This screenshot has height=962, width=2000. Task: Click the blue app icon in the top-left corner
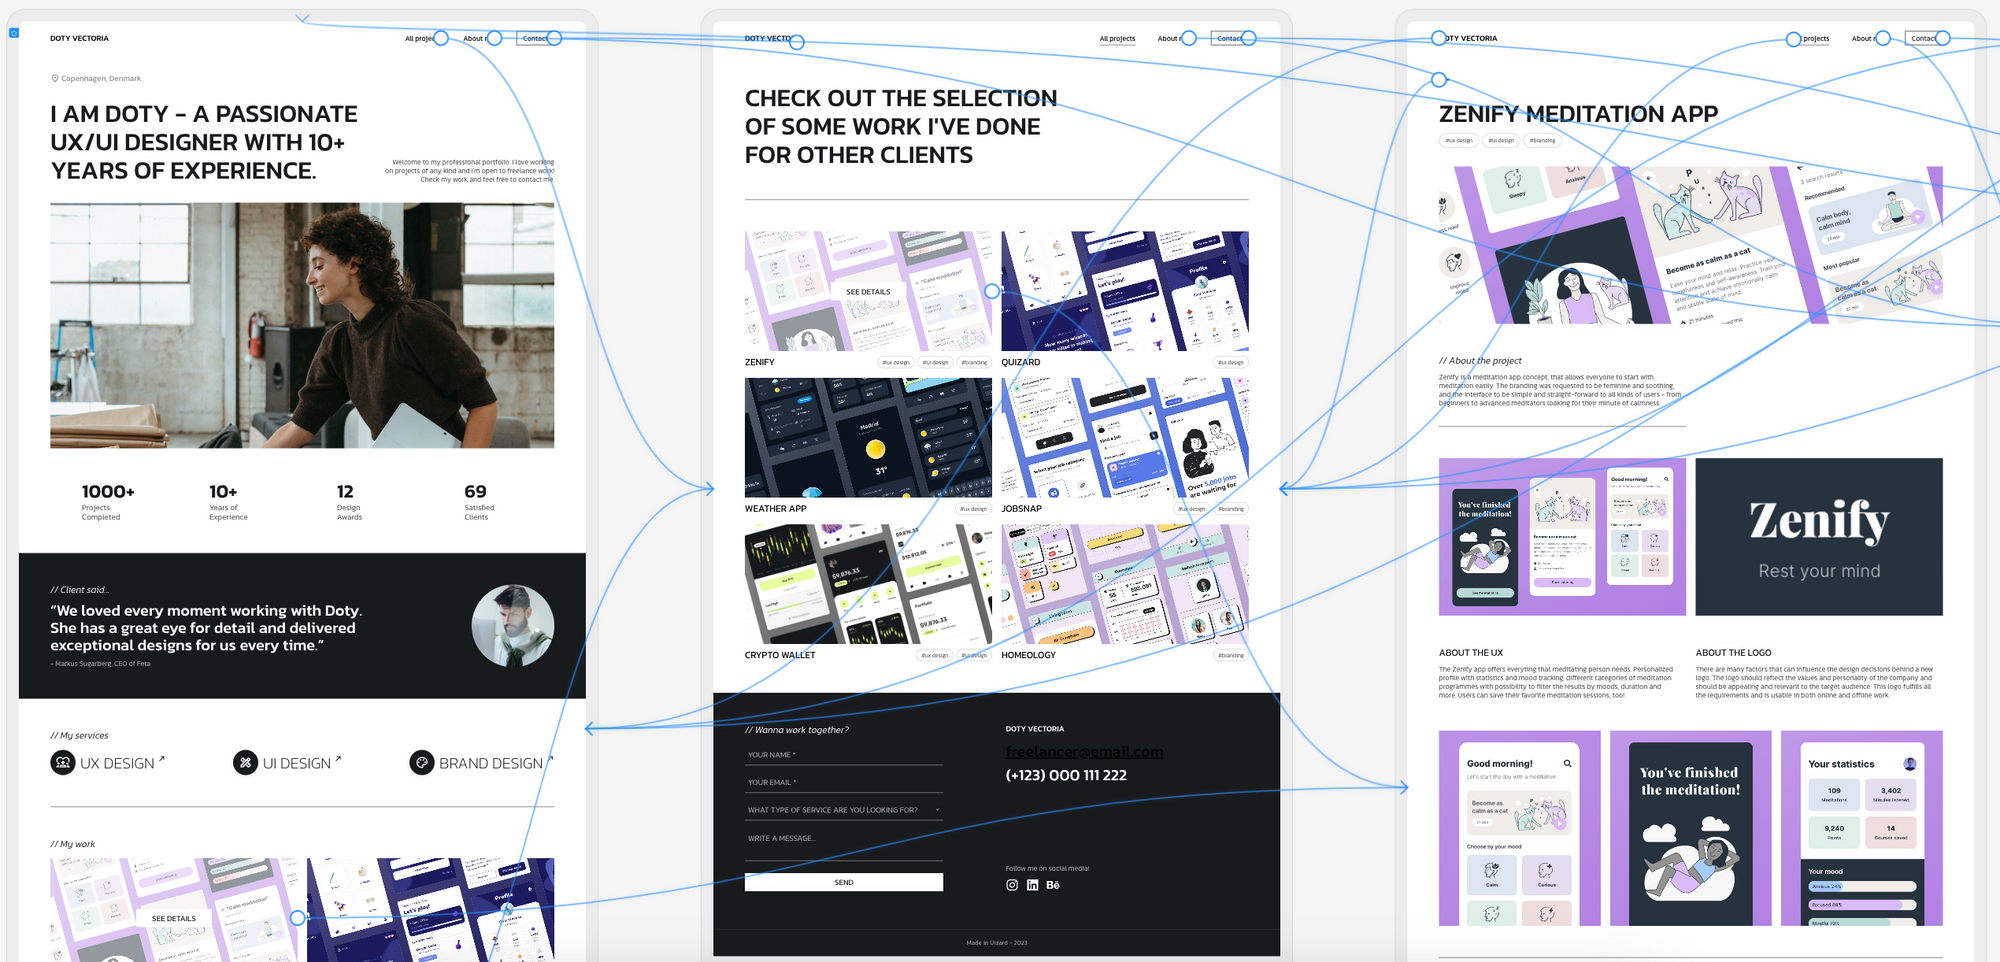click(12, 31)
